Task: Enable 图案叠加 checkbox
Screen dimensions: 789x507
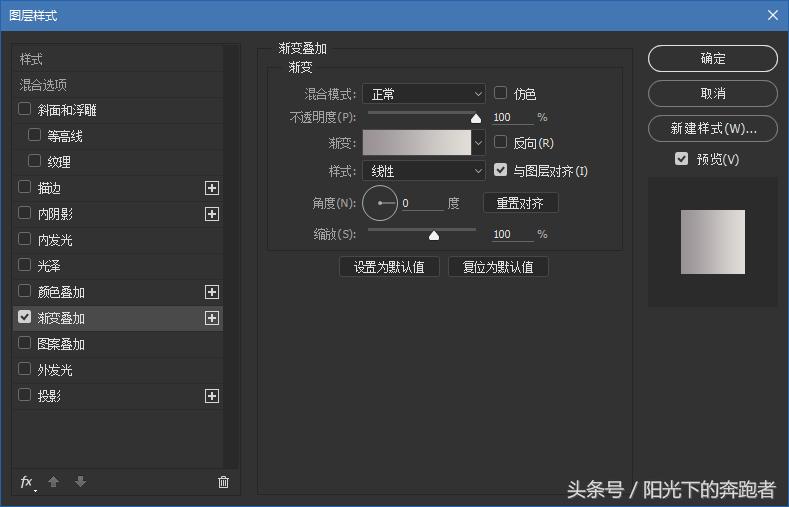Action: pyautogui.click(x=24, y=343)
